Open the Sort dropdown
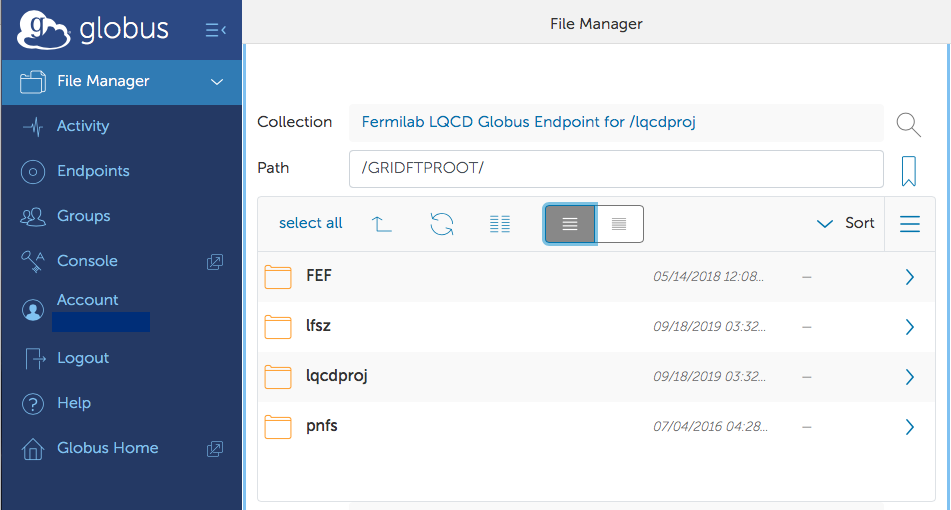The width and height of the screenshot is (951, 510). (x=845, y=223)
